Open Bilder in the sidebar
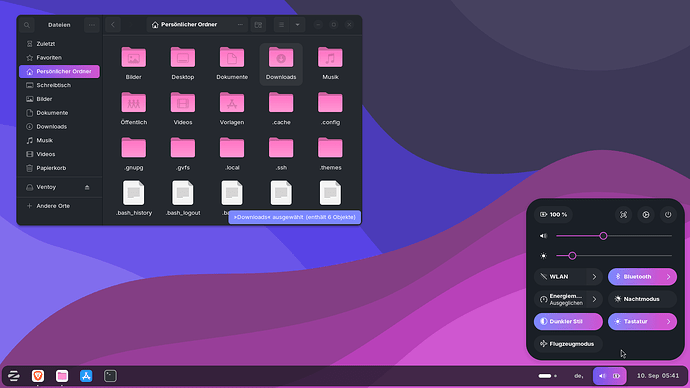 pos(59,99)
